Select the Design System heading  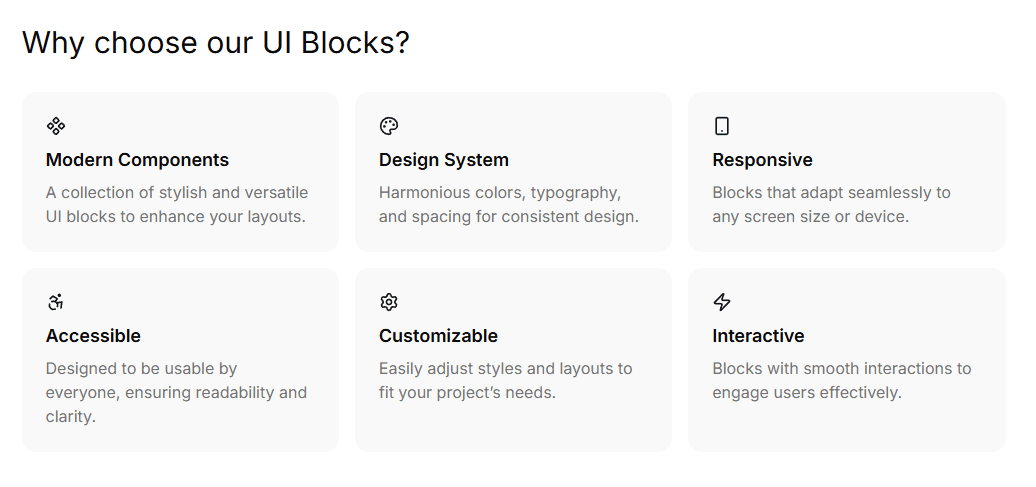[444, 160]
